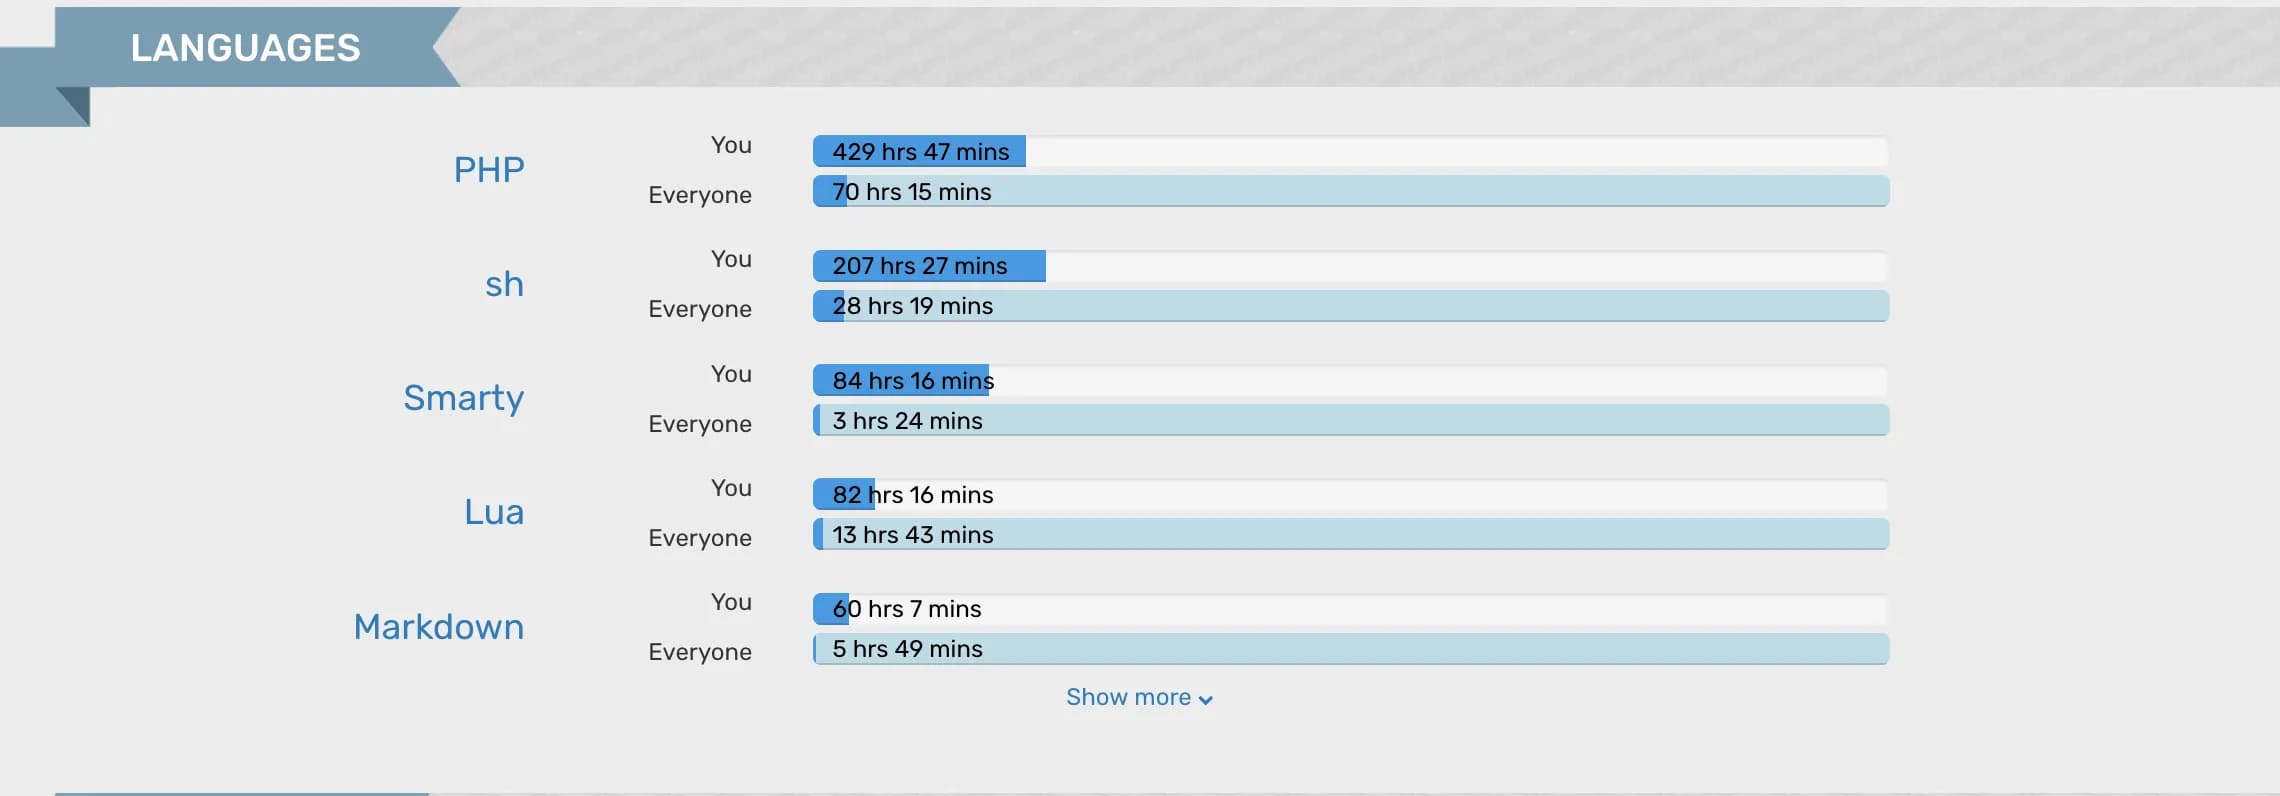
Task: Open the sh language link
Action: 504,285
